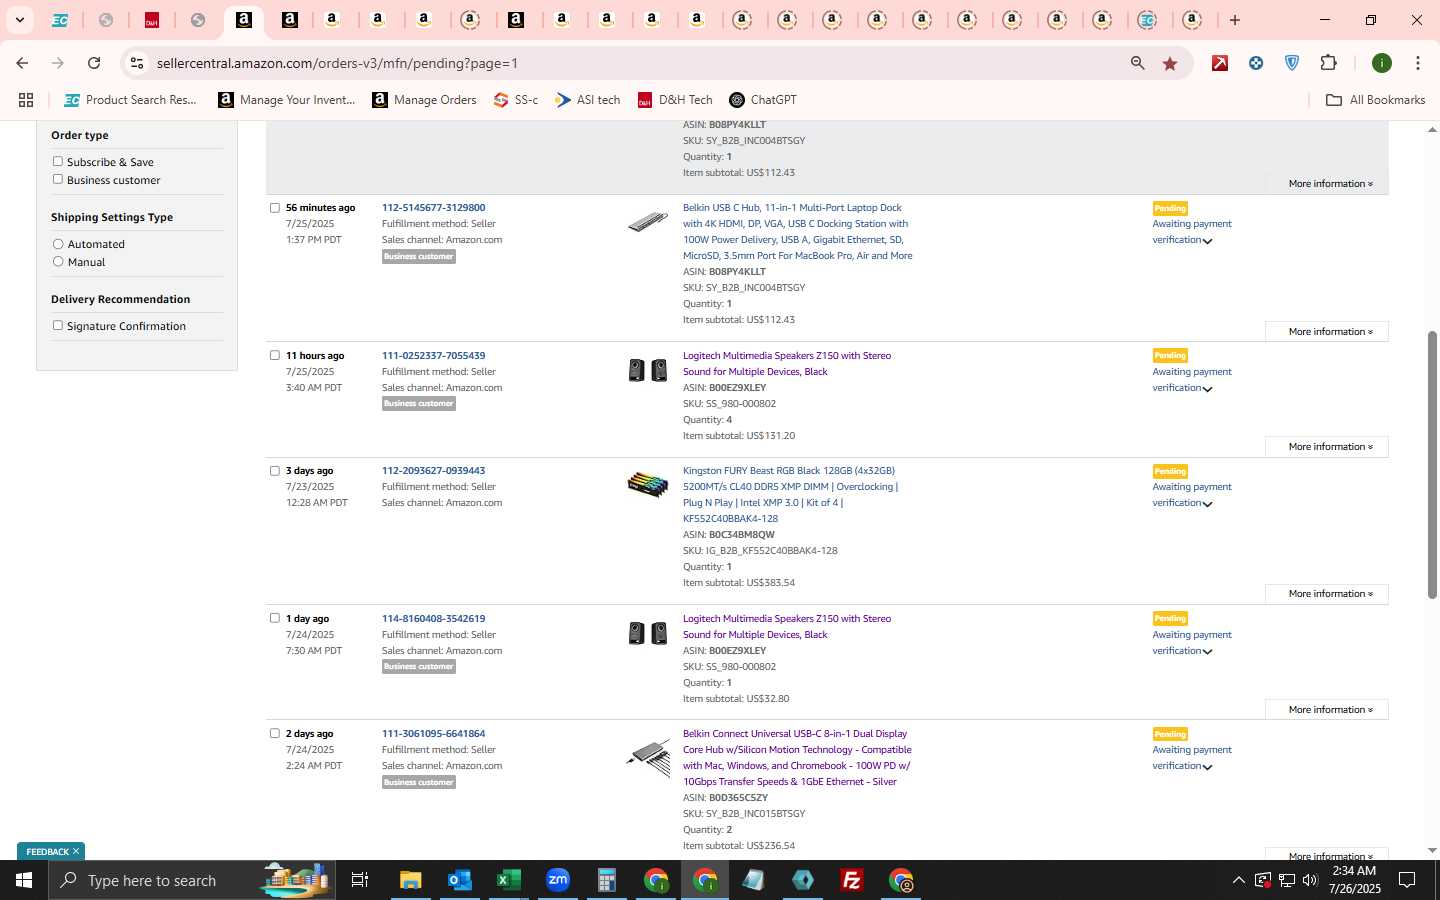Tick the checkbox for order 114-8160408-3542619
Screen dimensions: 1440x900
pos(275,618)
